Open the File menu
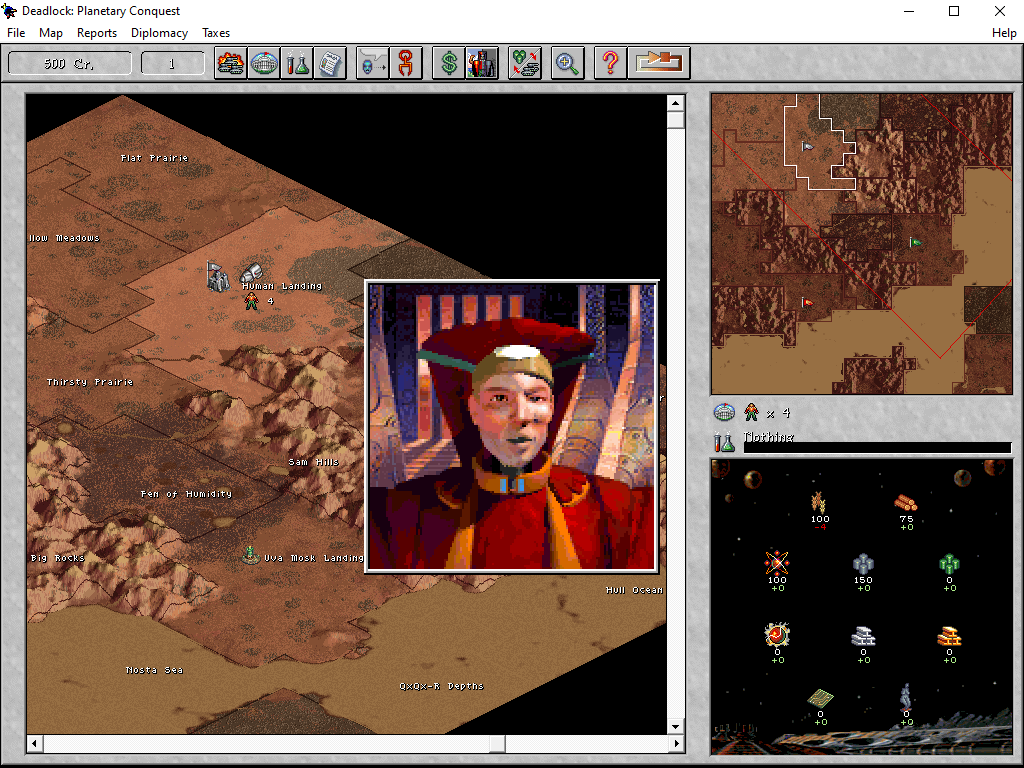 tap(16, 33)
